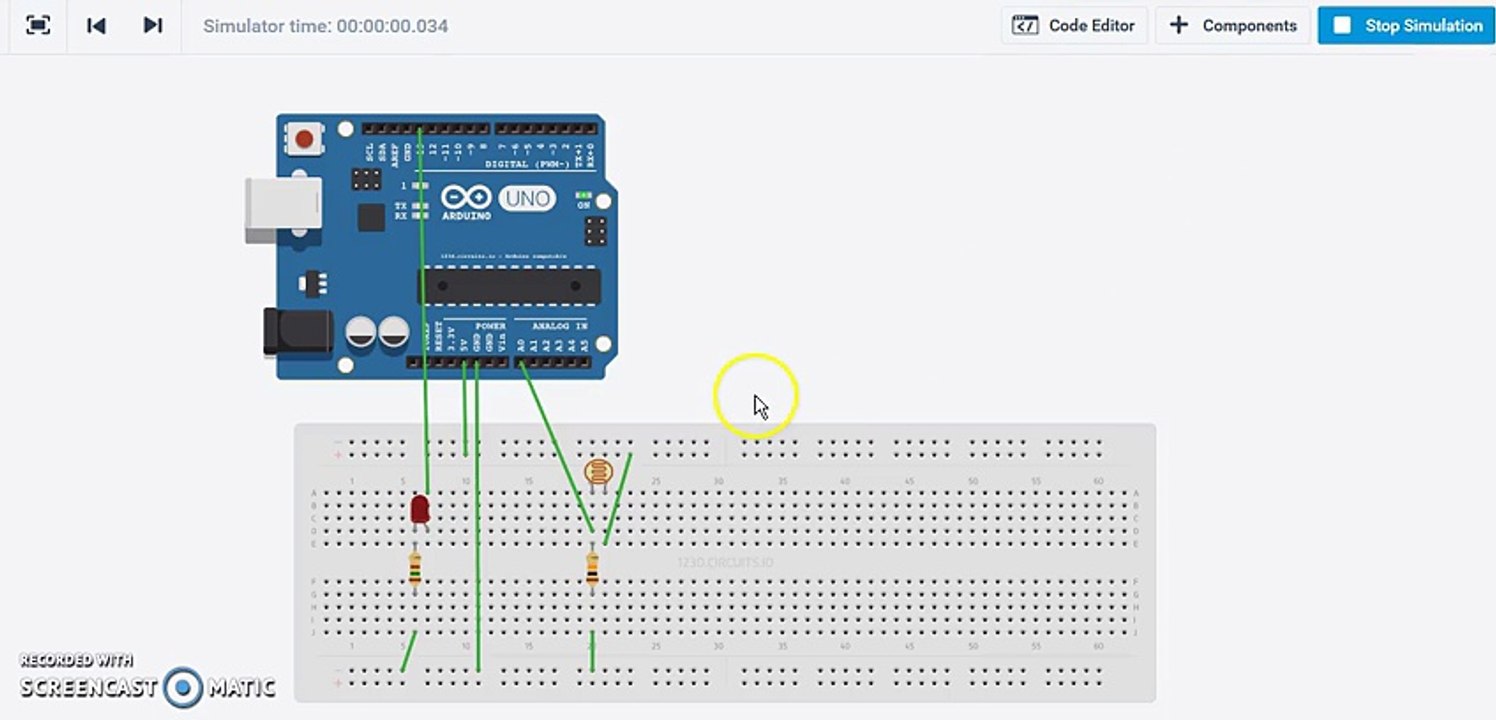Click the Arduino ON power indicator LED

pyautogui.click(x=584, y=196)
